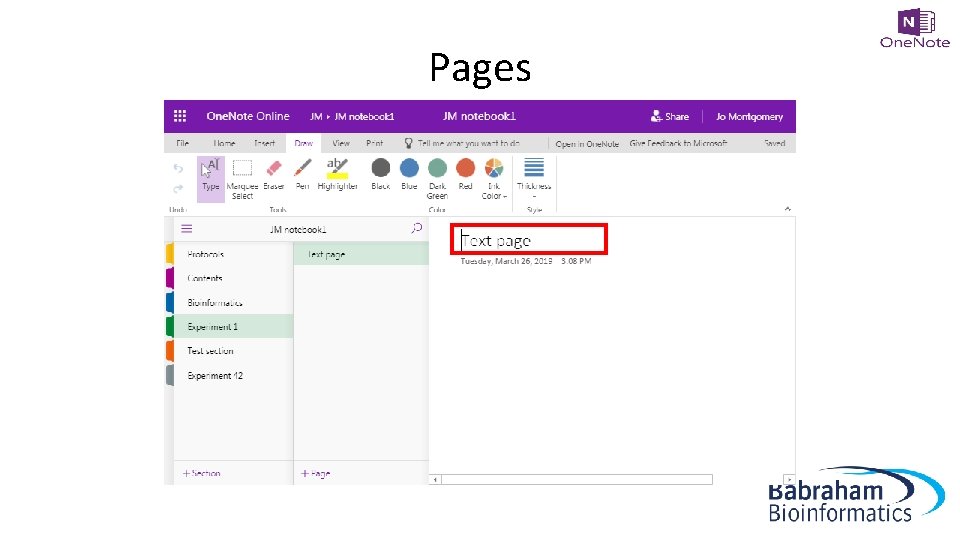Toggle the navigation pane hamburger icon
The width and height of the screenshot is (960, 540).
pos(187,229)
